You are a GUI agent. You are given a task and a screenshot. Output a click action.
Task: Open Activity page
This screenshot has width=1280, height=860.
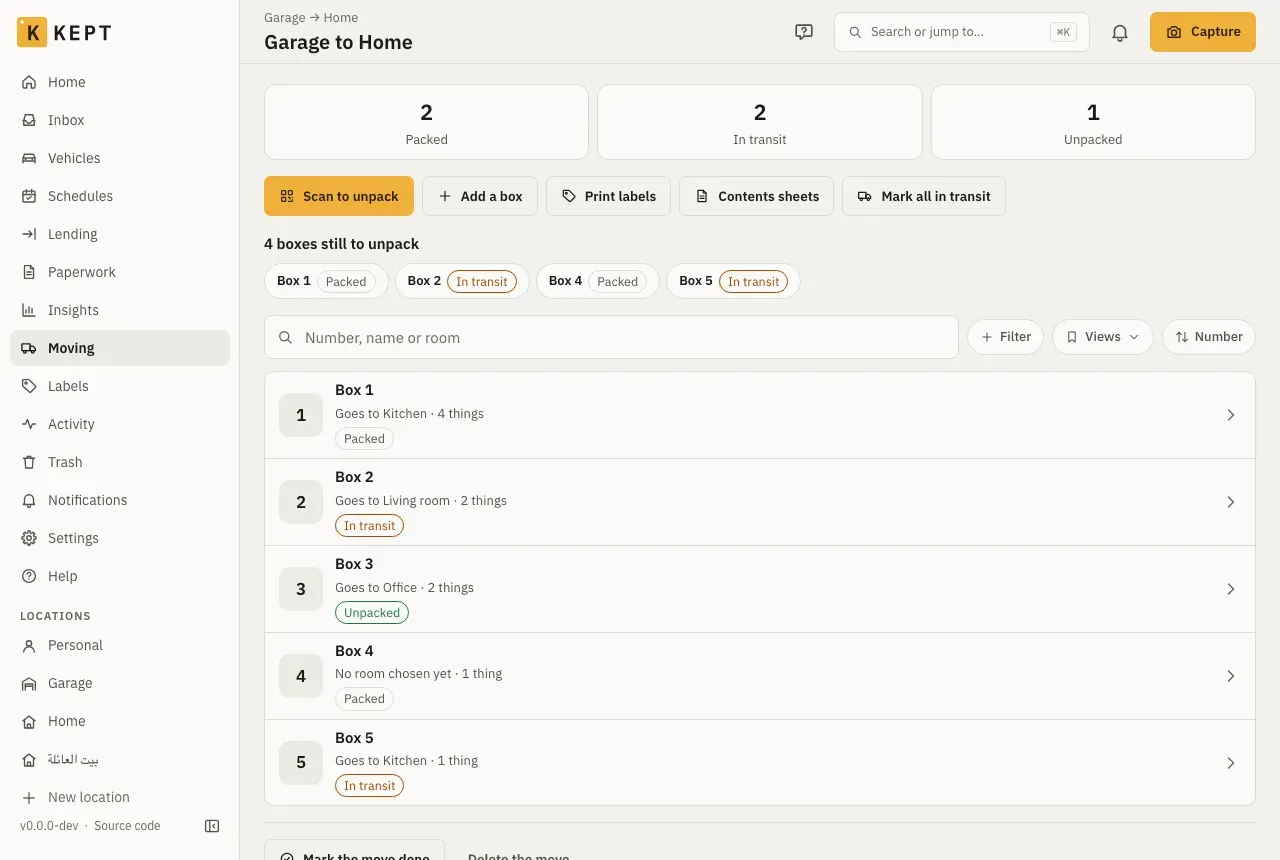[120, 424]
